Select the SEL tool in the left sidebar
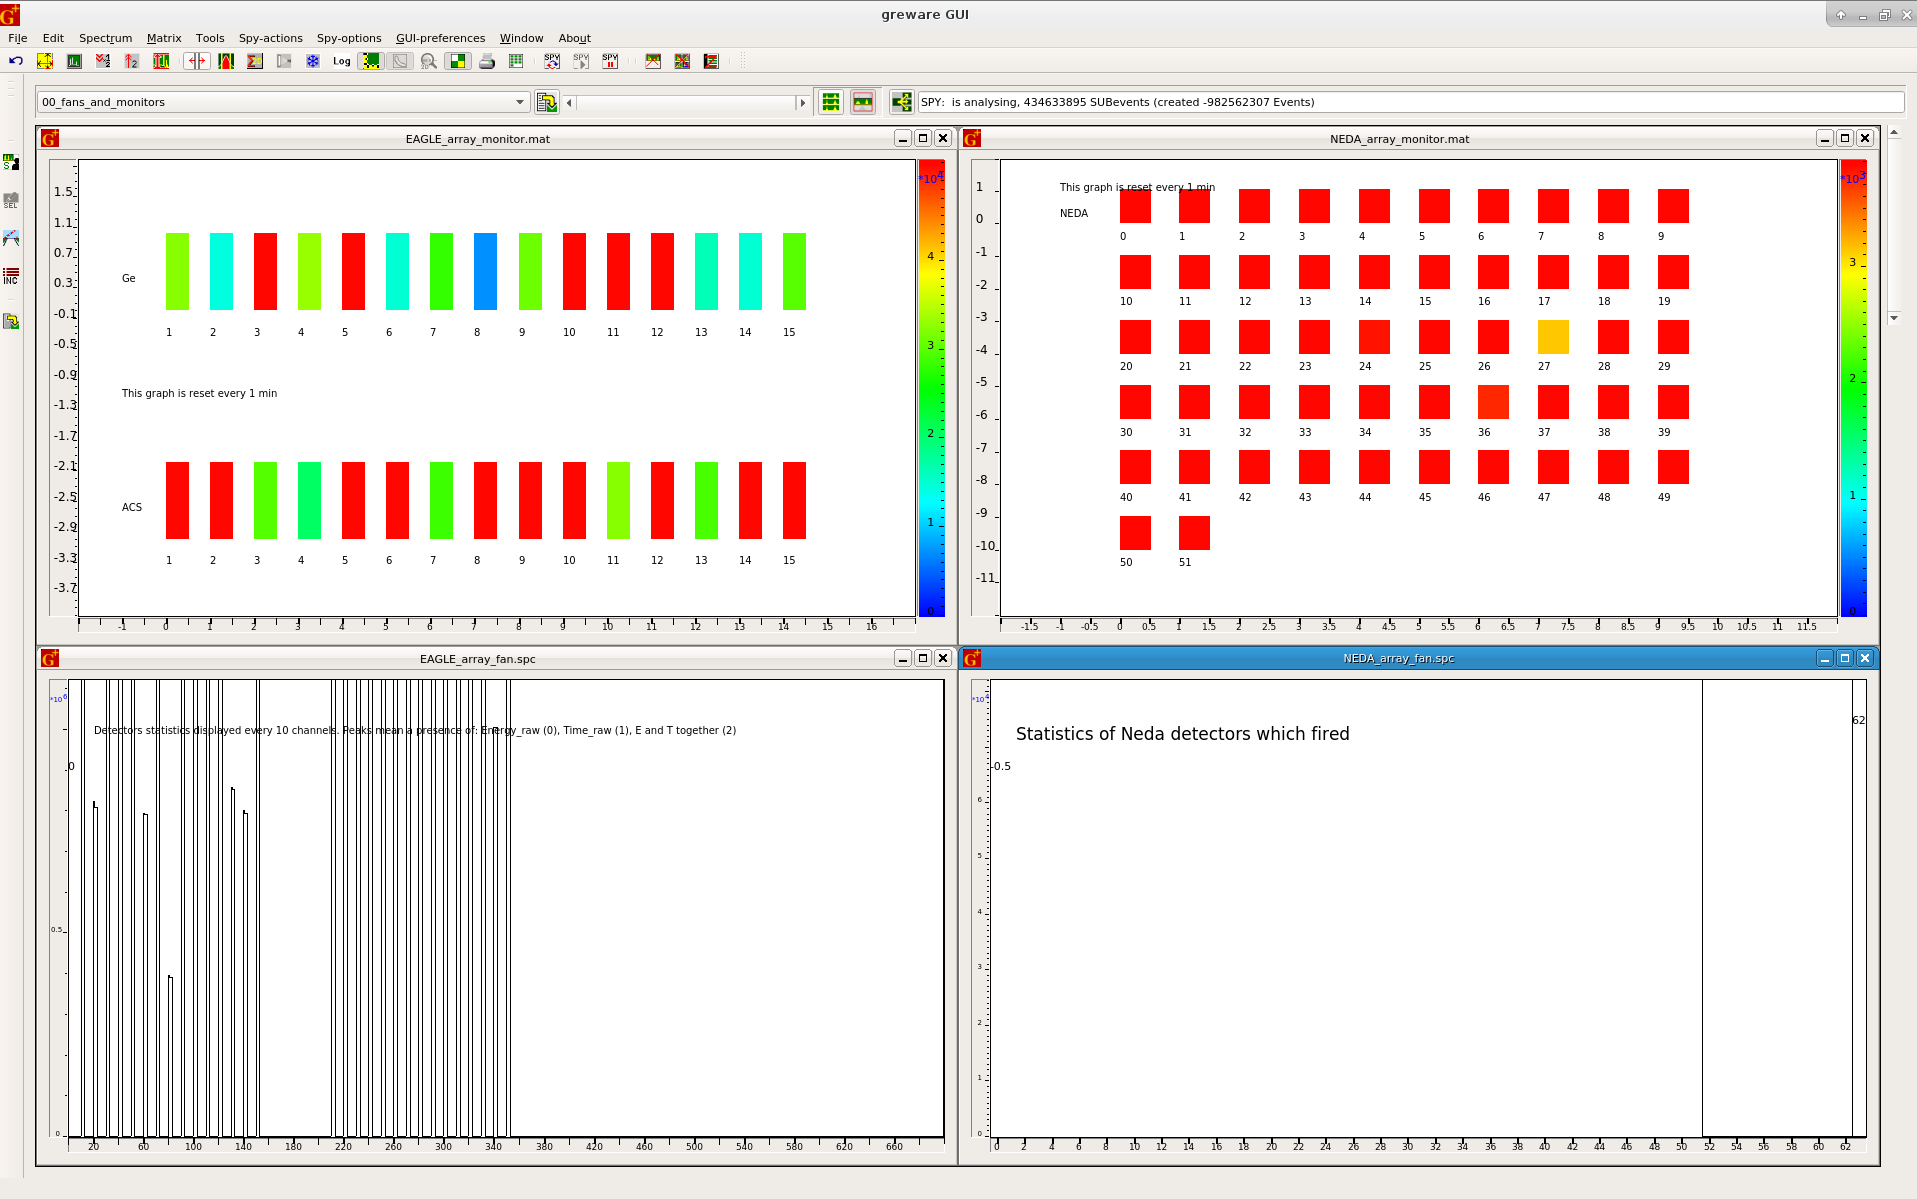 coord(11,200)
